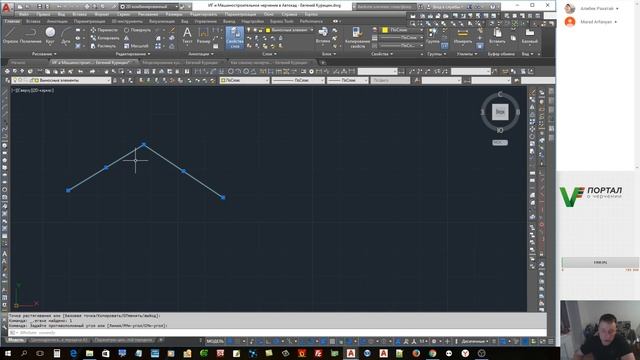Image resolution: width=640 pixels, height=360 pixels.
Task: Open Chrome from taskbar
Action: 432,353
